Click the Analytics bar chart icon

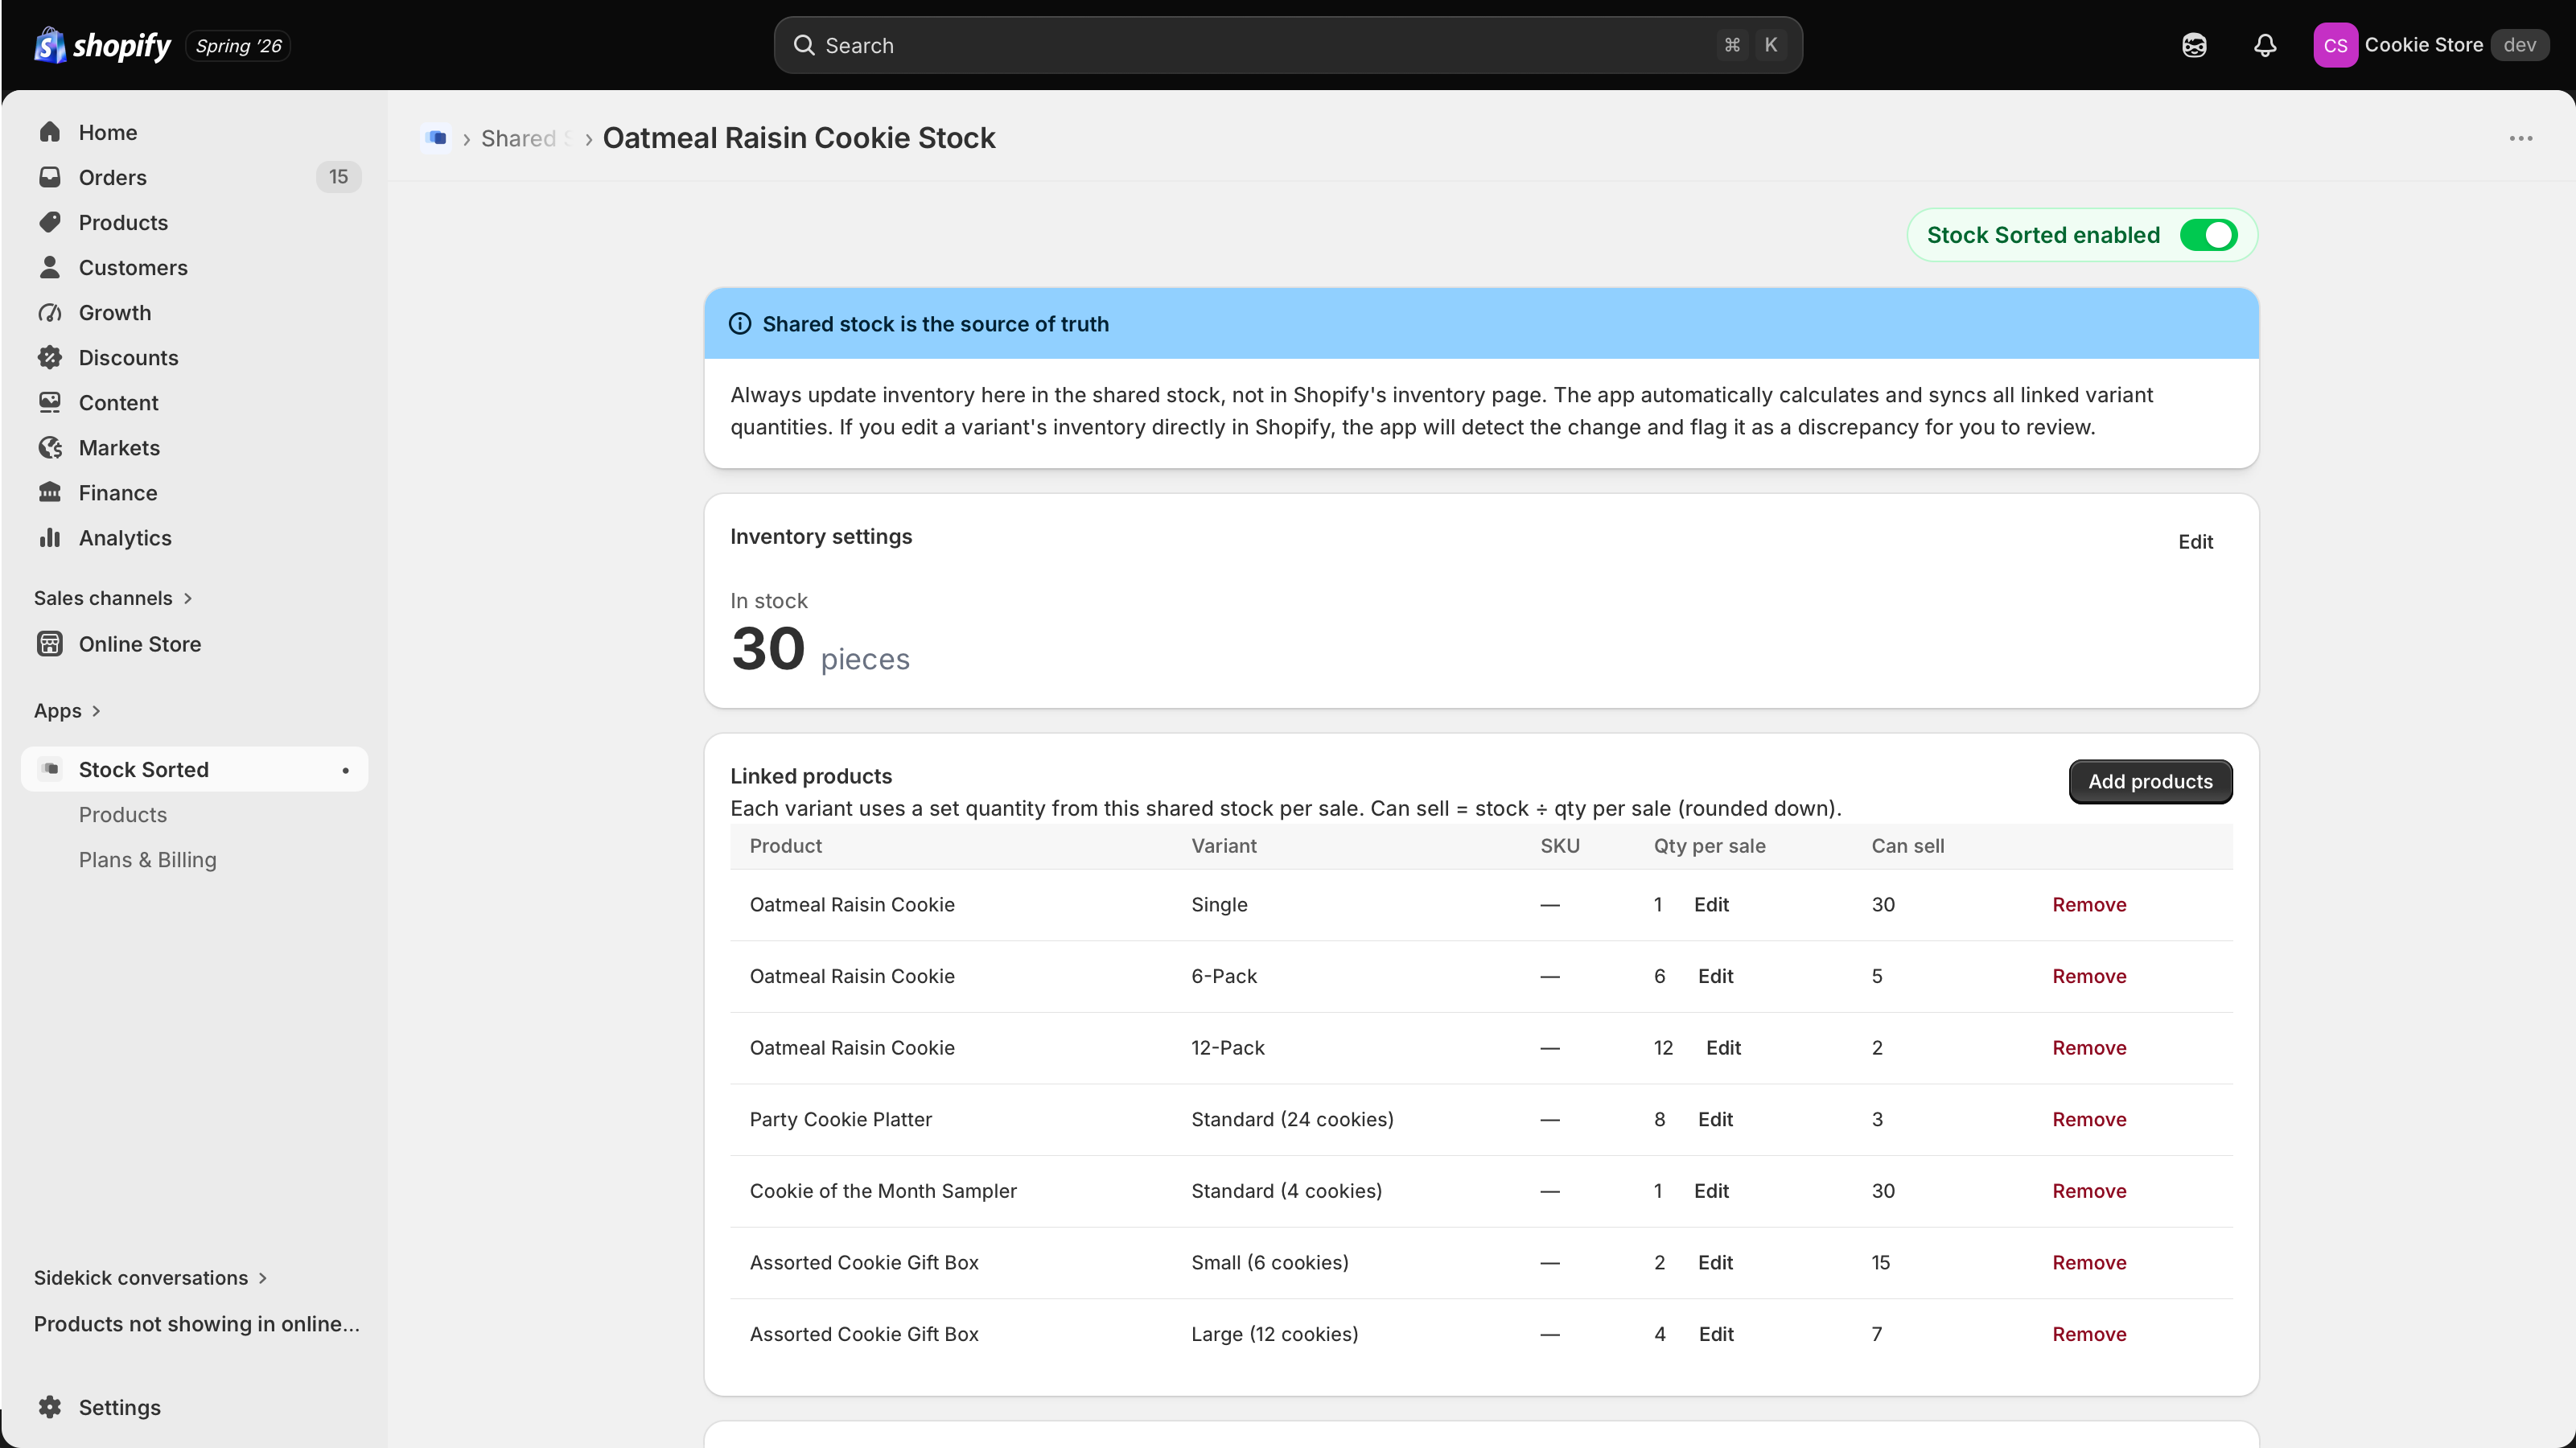[x=50, y=537]
